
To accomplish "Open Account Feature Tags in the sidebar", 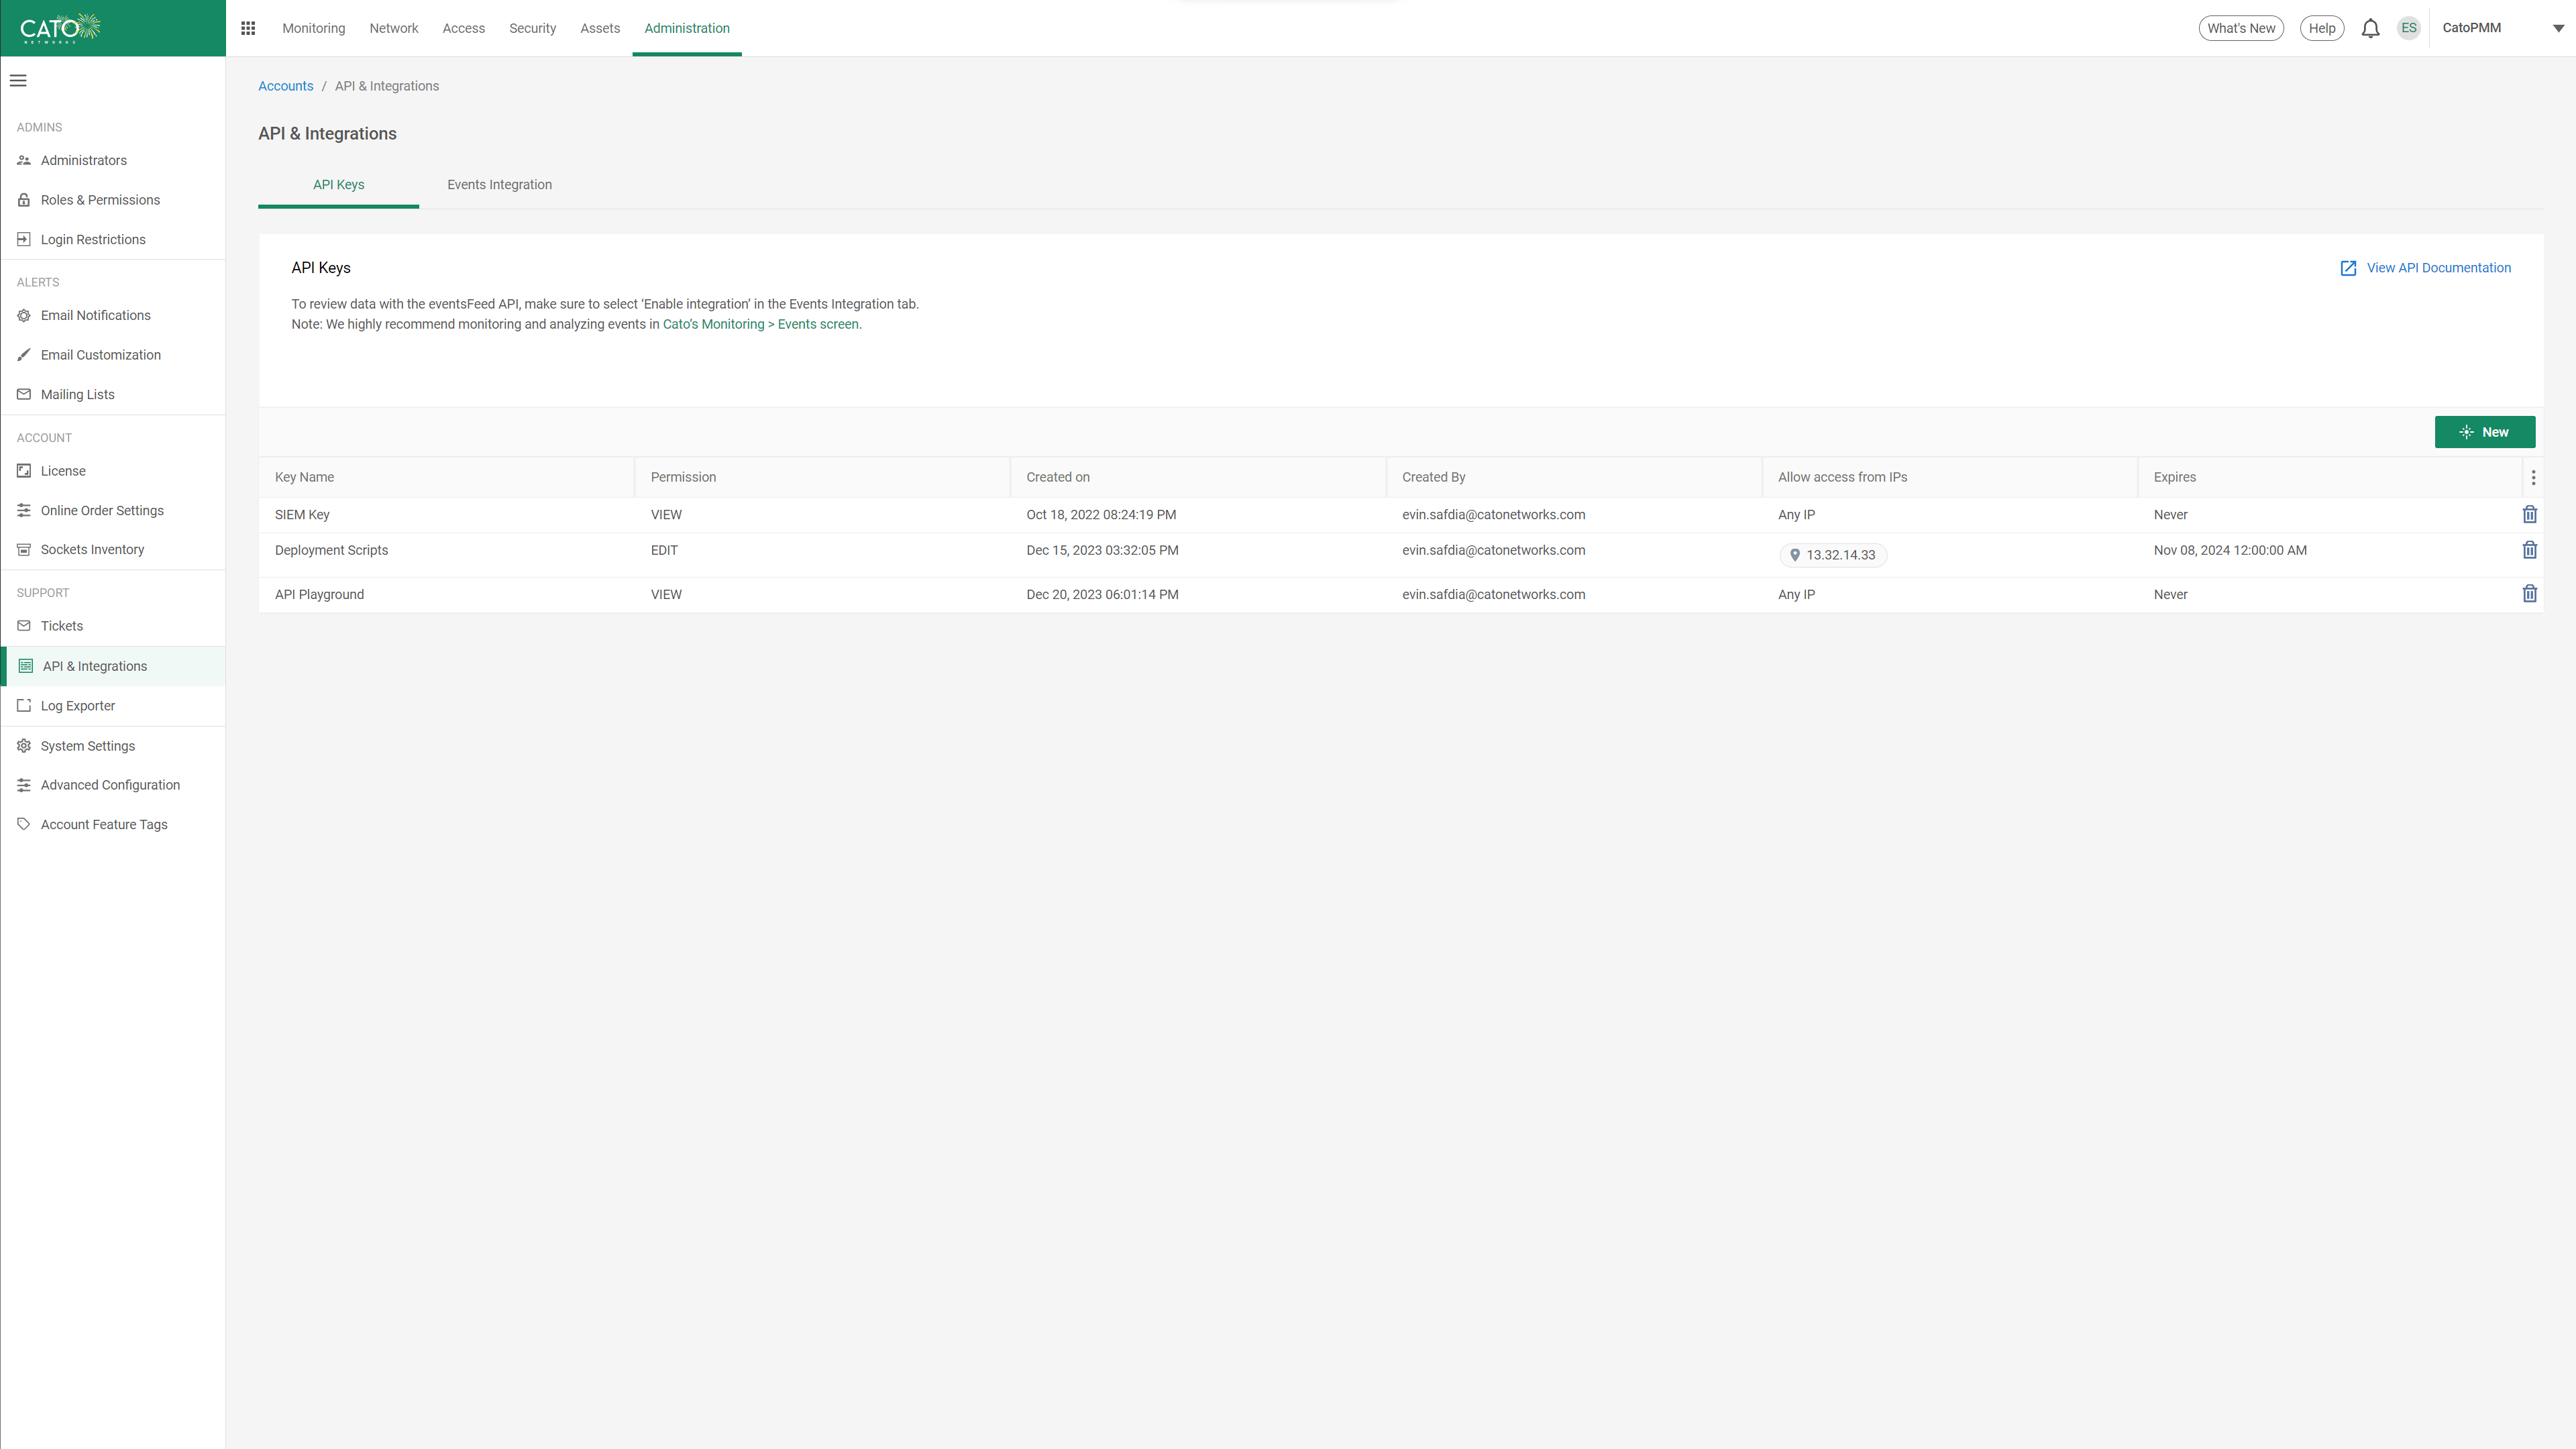I will pos(104,824).
